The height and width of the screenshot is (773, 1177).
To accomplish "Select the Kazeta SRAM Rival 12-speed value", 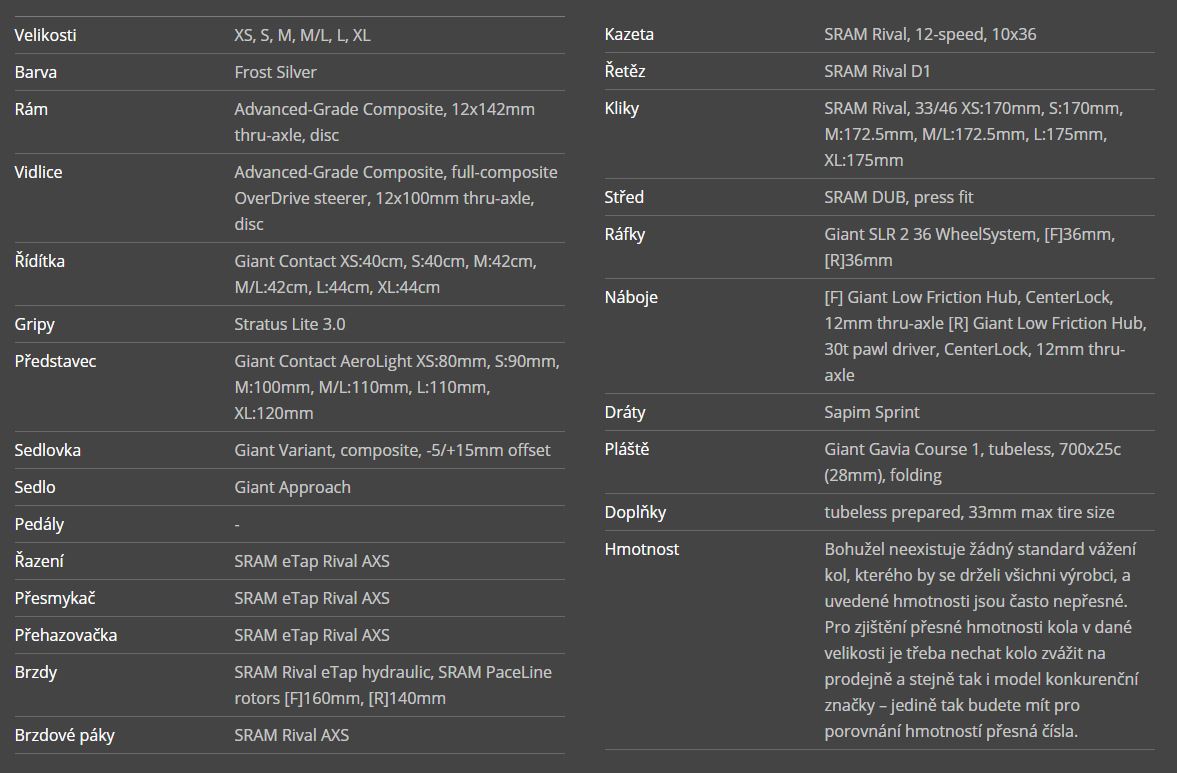I will 930,35.
